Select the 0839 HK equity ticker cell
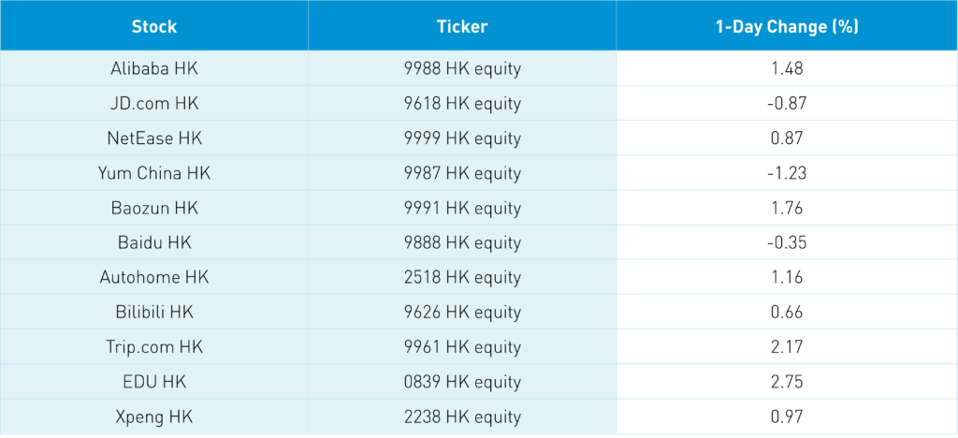958x438 pixels. (462, 381)
